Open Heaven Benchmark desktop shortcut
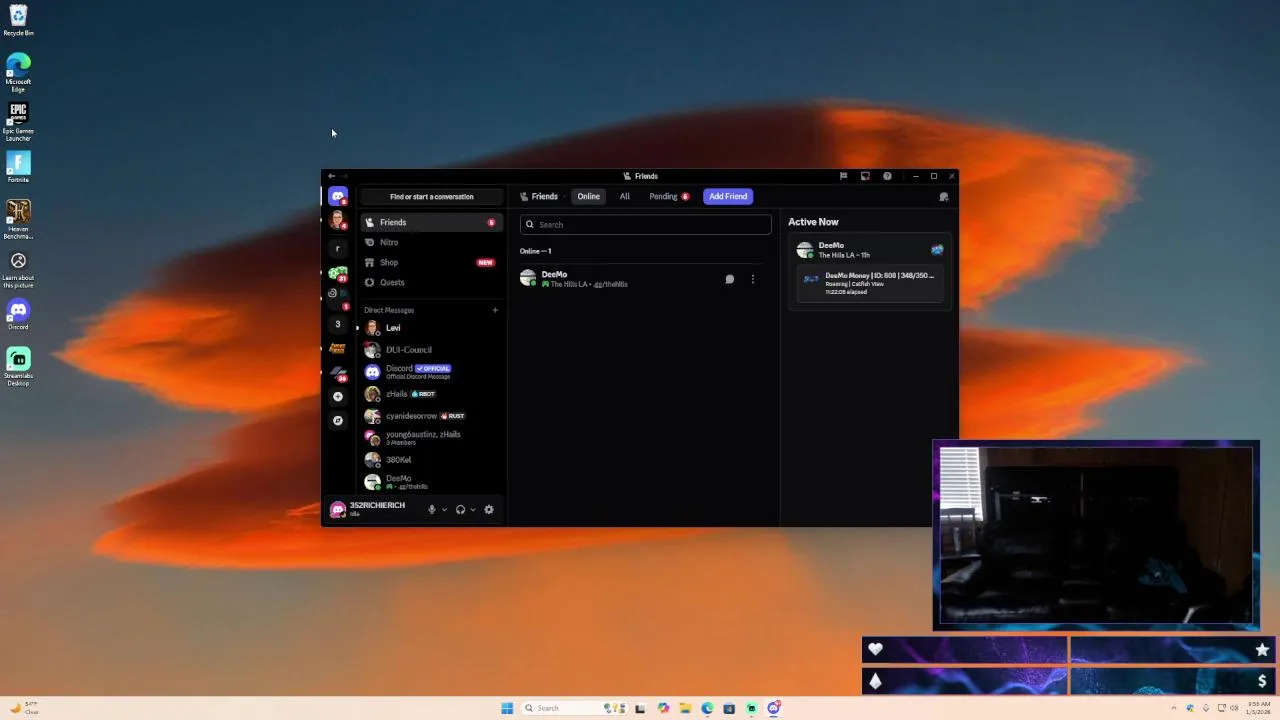This screenshot has width=1280, height=720. (x=18, y=220)
